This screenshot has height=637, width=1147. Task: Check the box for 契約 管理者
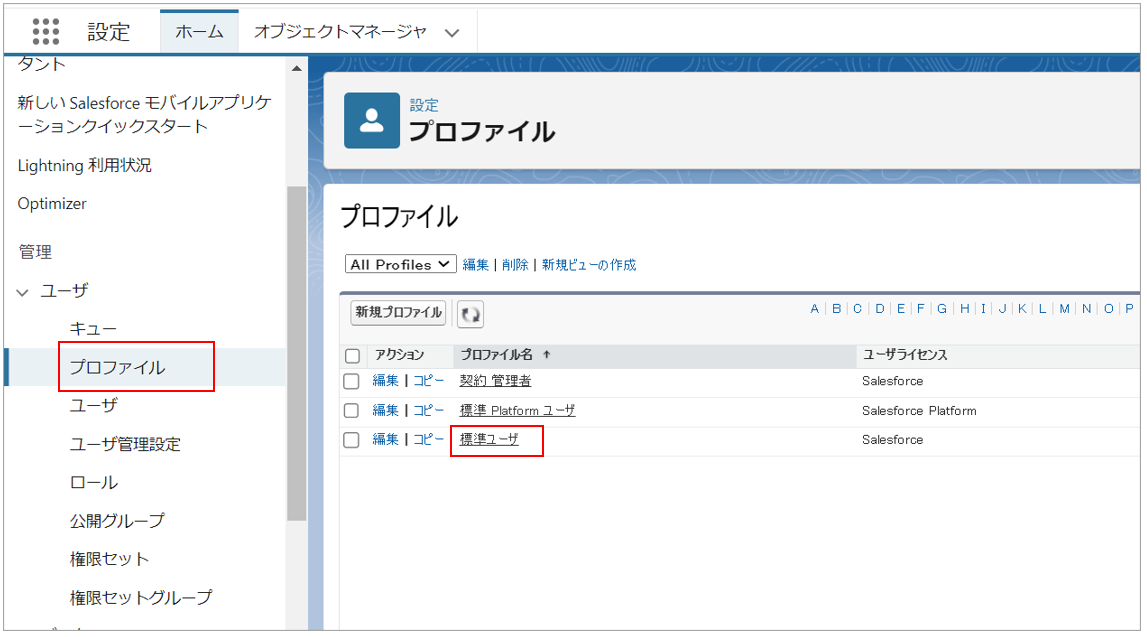click(x=352, y=381)
